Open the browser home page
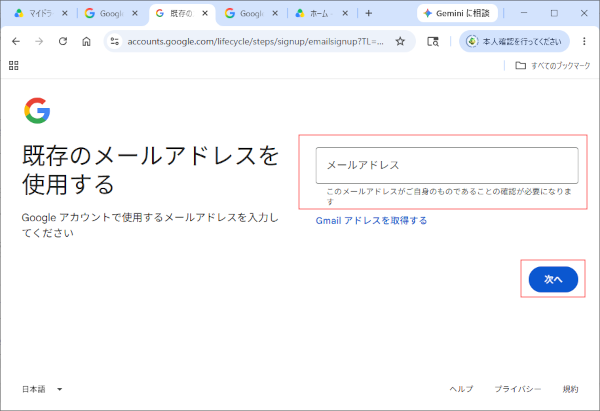 [86, 41]
